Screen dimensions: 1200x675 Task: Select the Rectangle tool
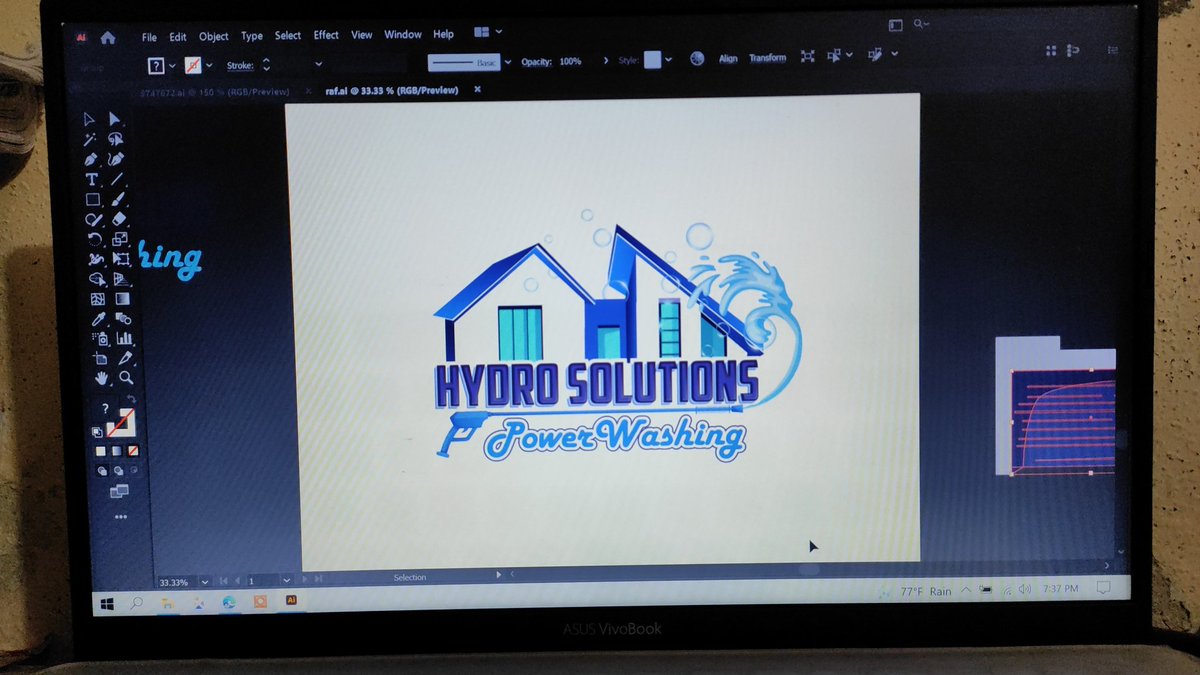coord(92,199)
